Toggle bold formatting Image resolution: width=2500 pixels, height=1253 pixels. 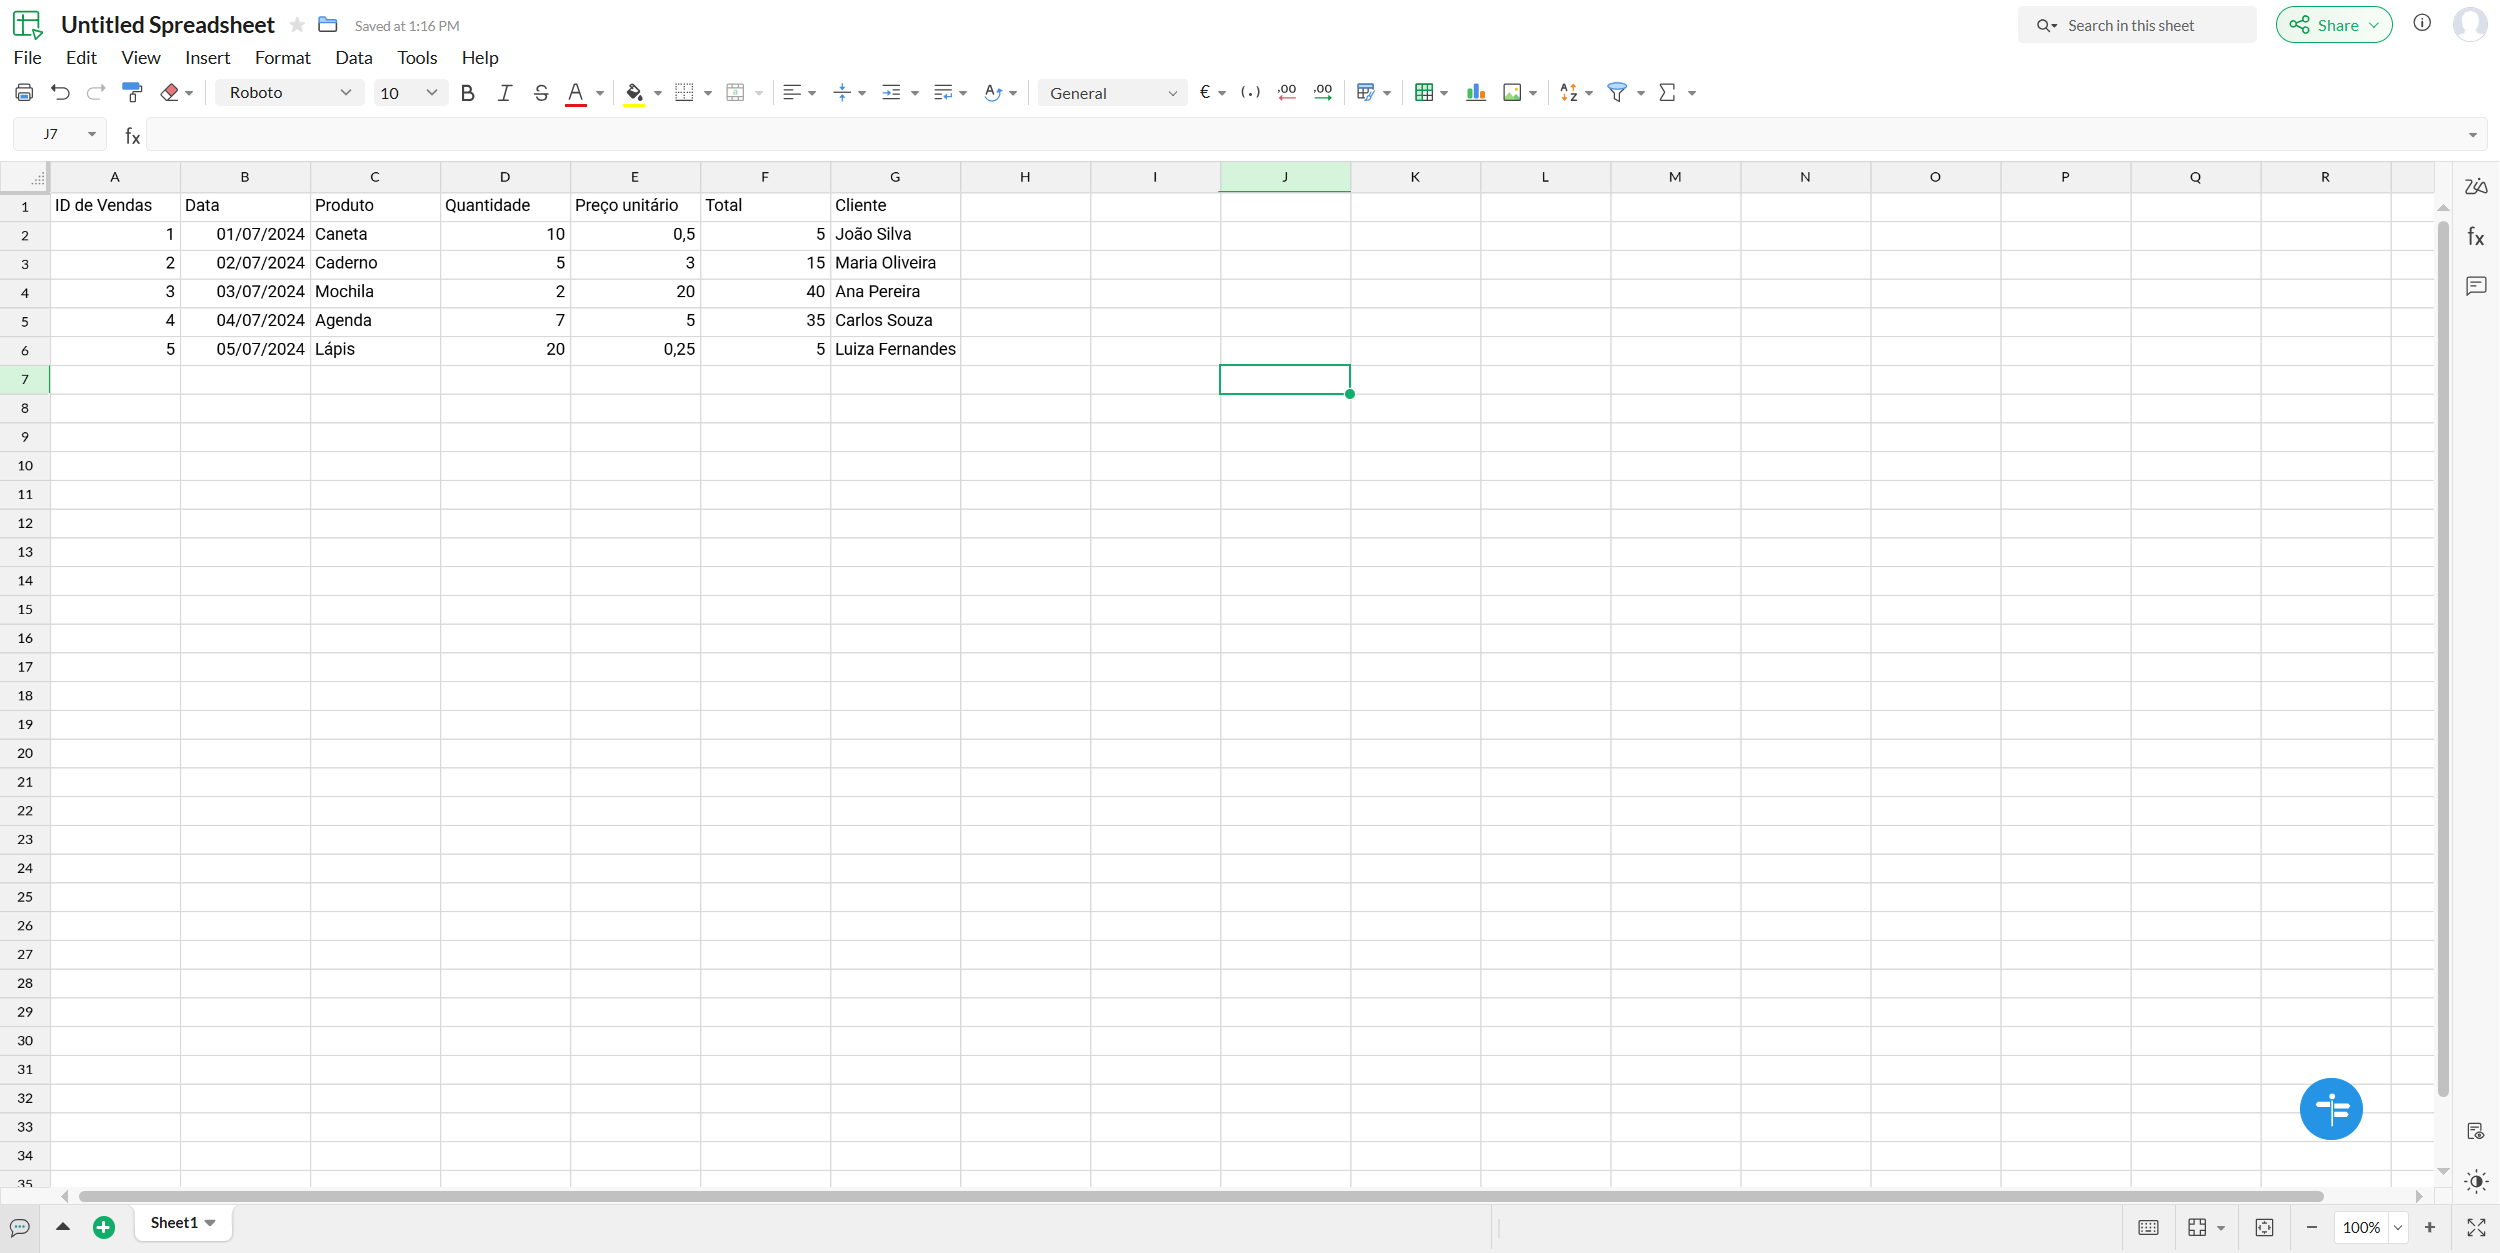click(x=467, y=93)
